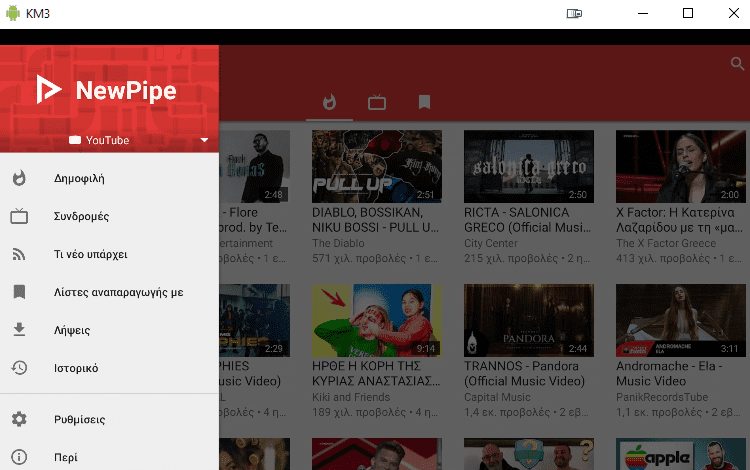Screen dimensions: 750x470
Task: Select the YouTube service label
Action: tap(107, 140)
